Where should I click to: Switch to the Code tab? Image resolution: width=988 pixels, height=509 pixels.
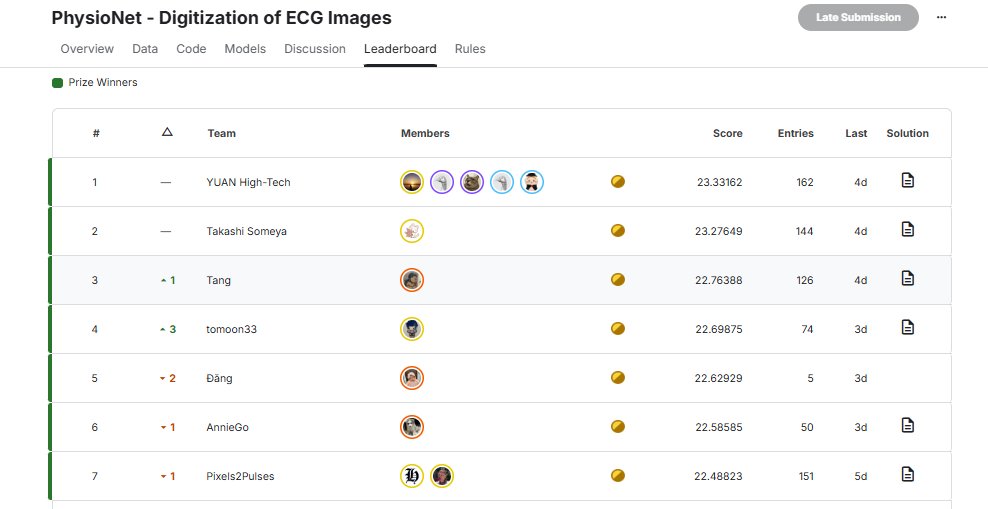(x=192, y=49)
